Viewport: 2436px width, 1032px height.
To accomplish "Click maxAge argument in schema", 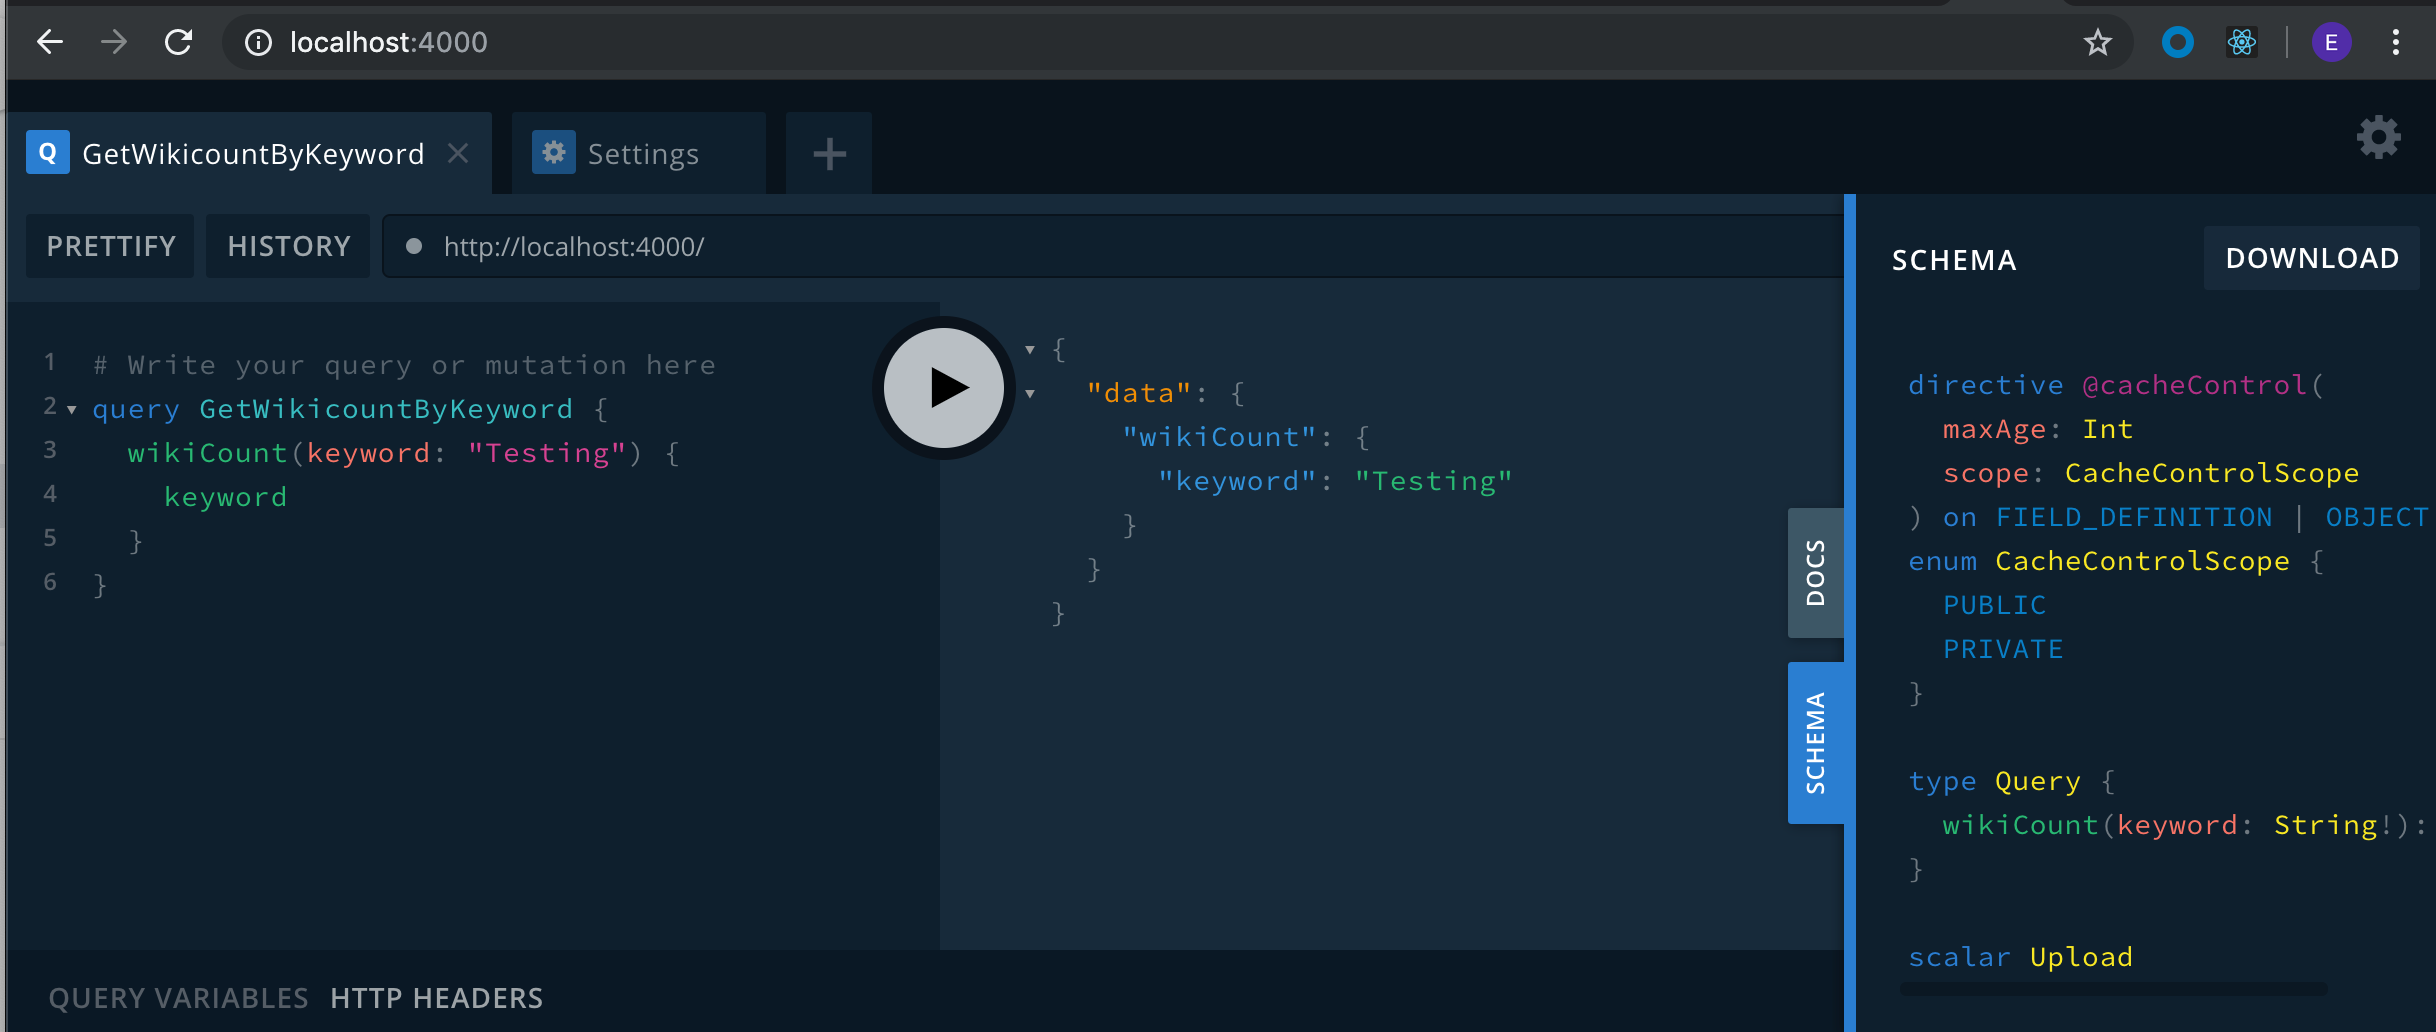I will (x=1994, y=429).
